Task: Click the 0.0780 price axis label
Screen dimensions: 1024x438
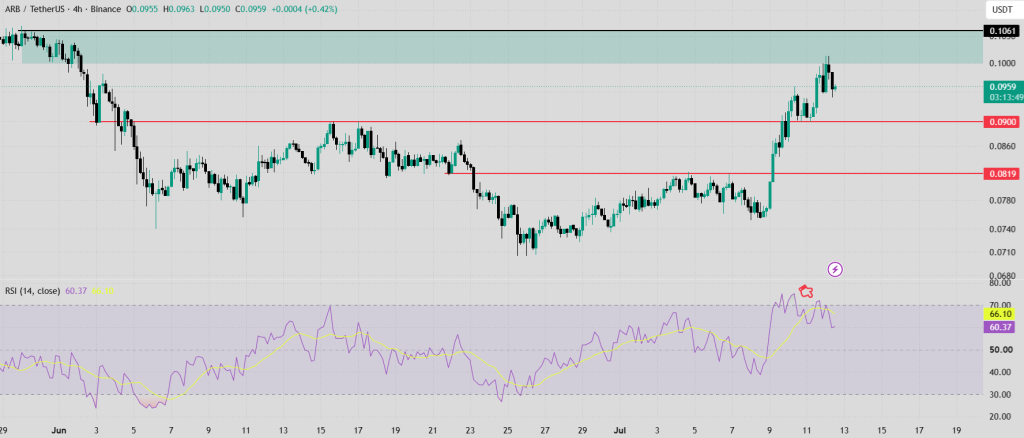Action: point(1002,200)
